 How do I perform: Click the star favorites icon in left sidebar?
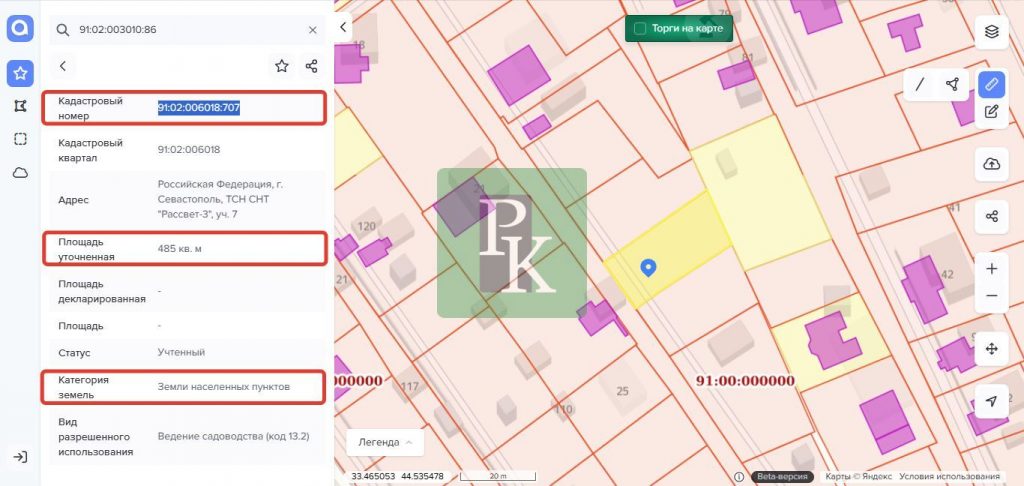click(20, 73)
